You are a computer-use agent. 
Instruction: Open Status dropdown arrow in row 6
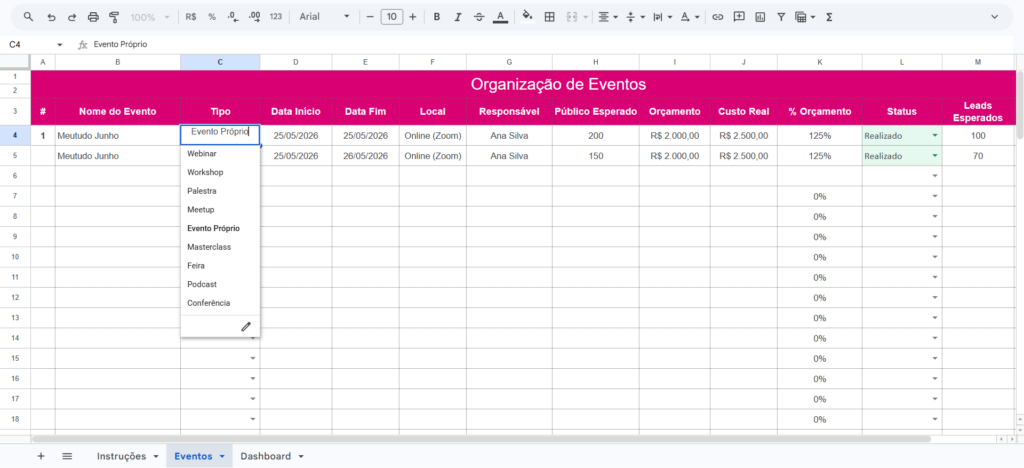(935, 176)
